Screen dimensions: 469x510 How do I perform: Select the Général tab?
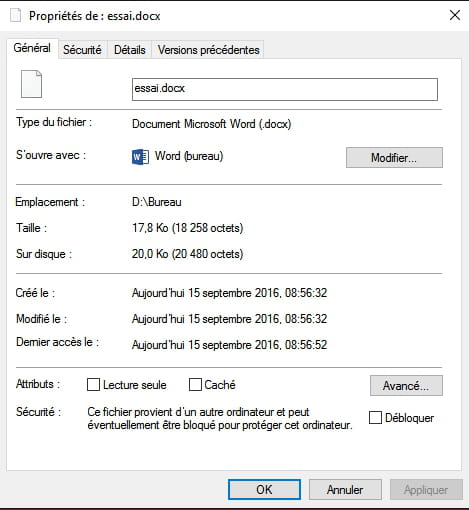point(32,48)
